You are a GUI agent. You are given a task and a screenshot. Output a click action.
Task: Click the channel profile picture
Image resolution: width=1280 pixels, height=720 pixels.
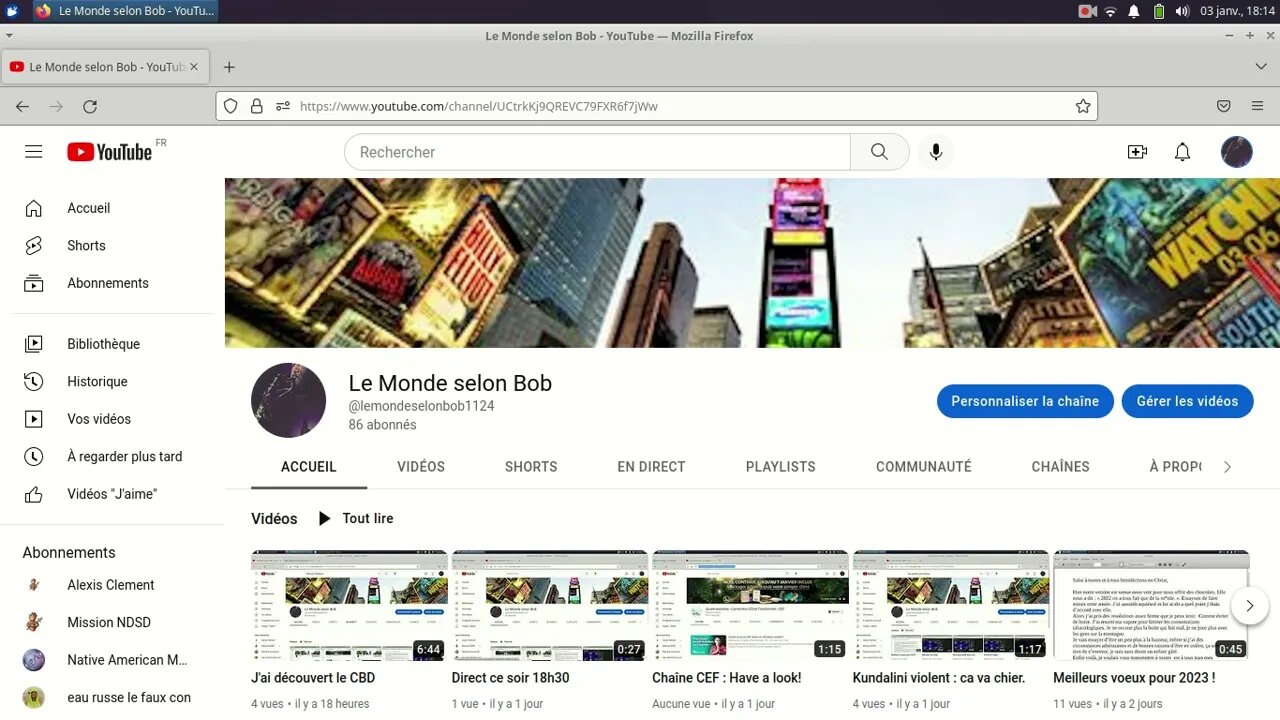288,400
